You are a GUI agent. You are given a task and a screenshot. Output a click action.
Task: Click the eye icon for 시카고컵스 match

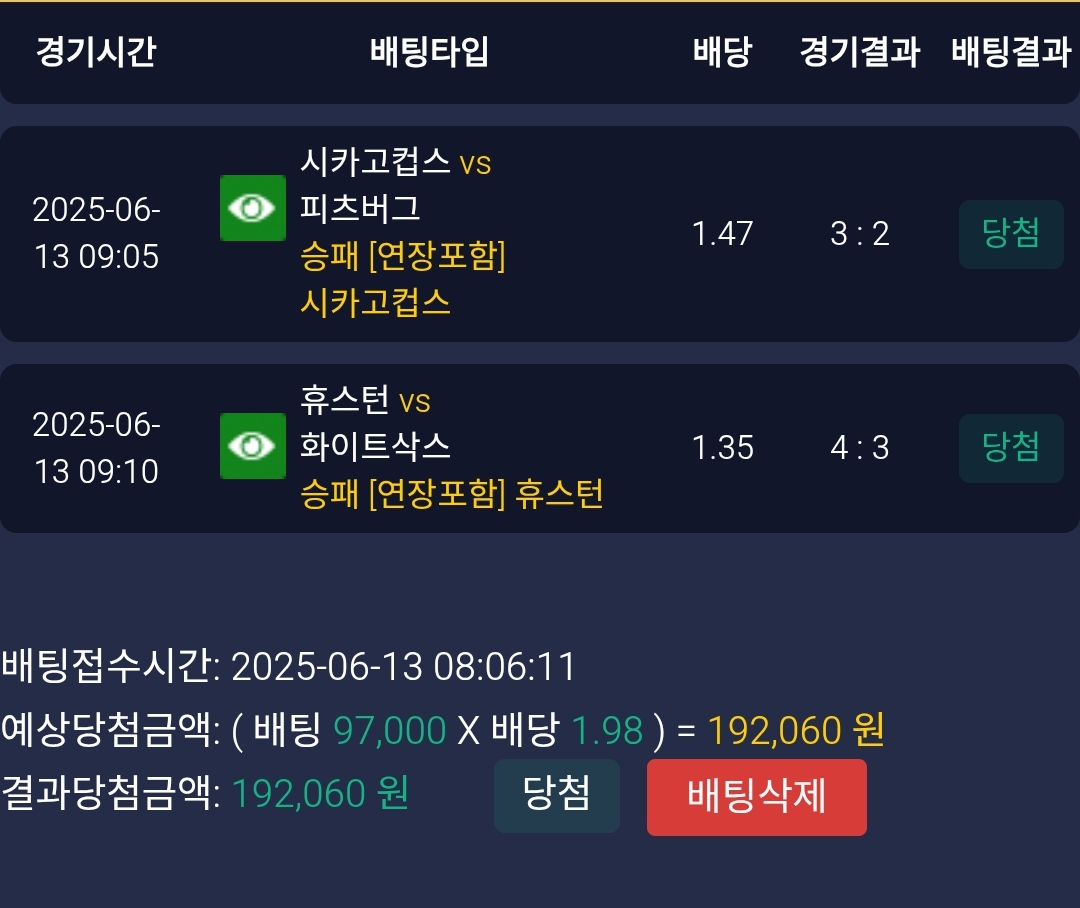coord(252,208)
